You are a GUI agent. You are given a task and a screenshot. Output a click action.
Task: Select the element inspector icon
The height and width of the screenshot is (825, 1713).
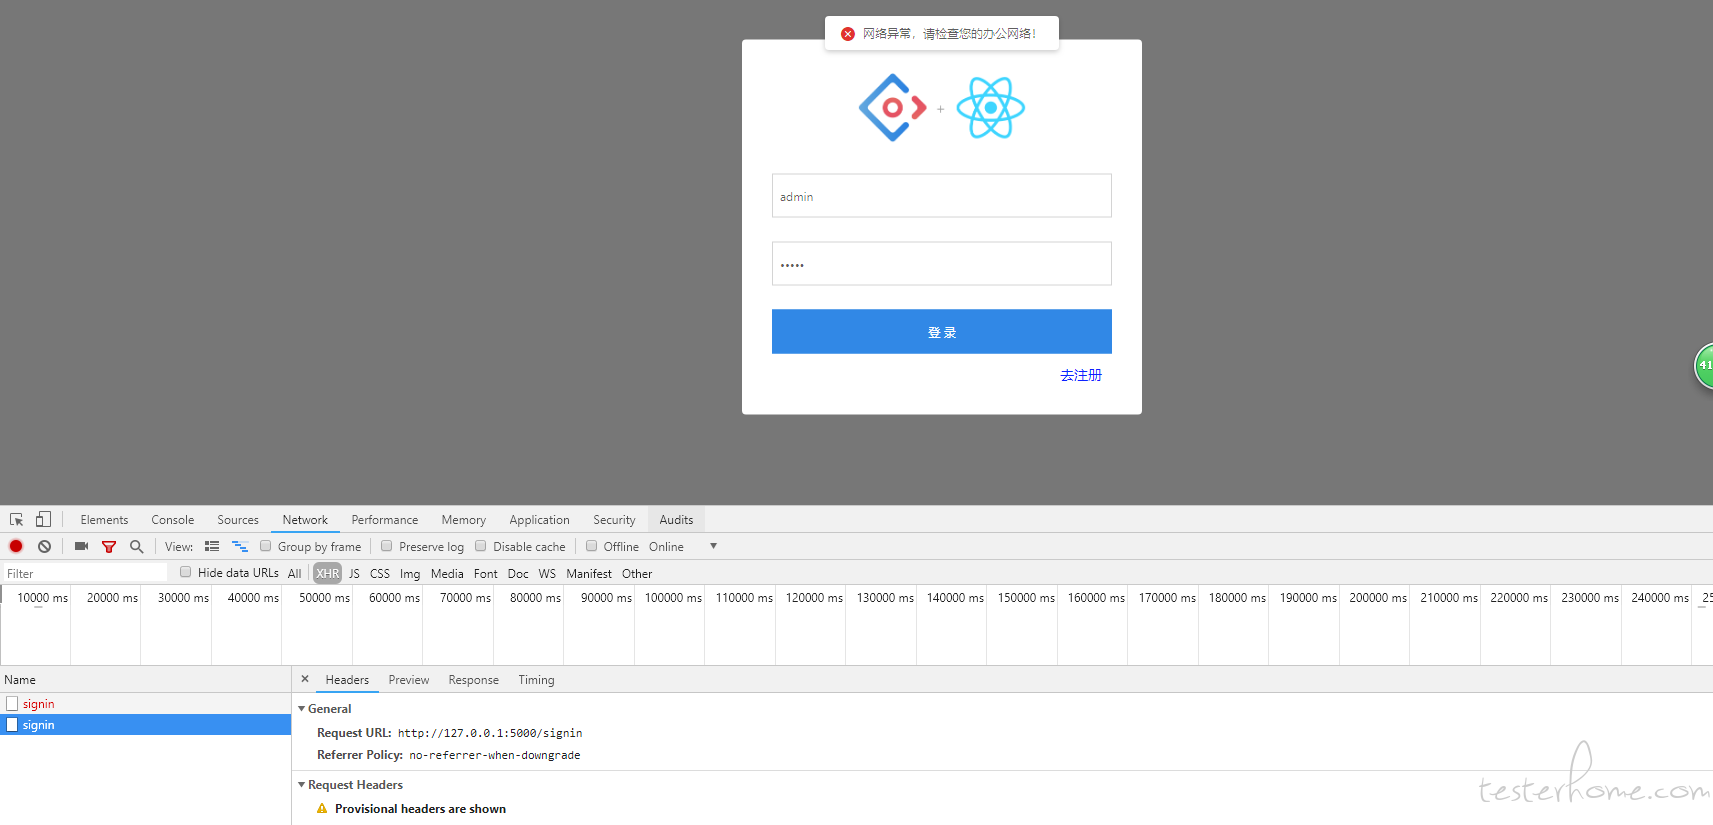point(16,520)
